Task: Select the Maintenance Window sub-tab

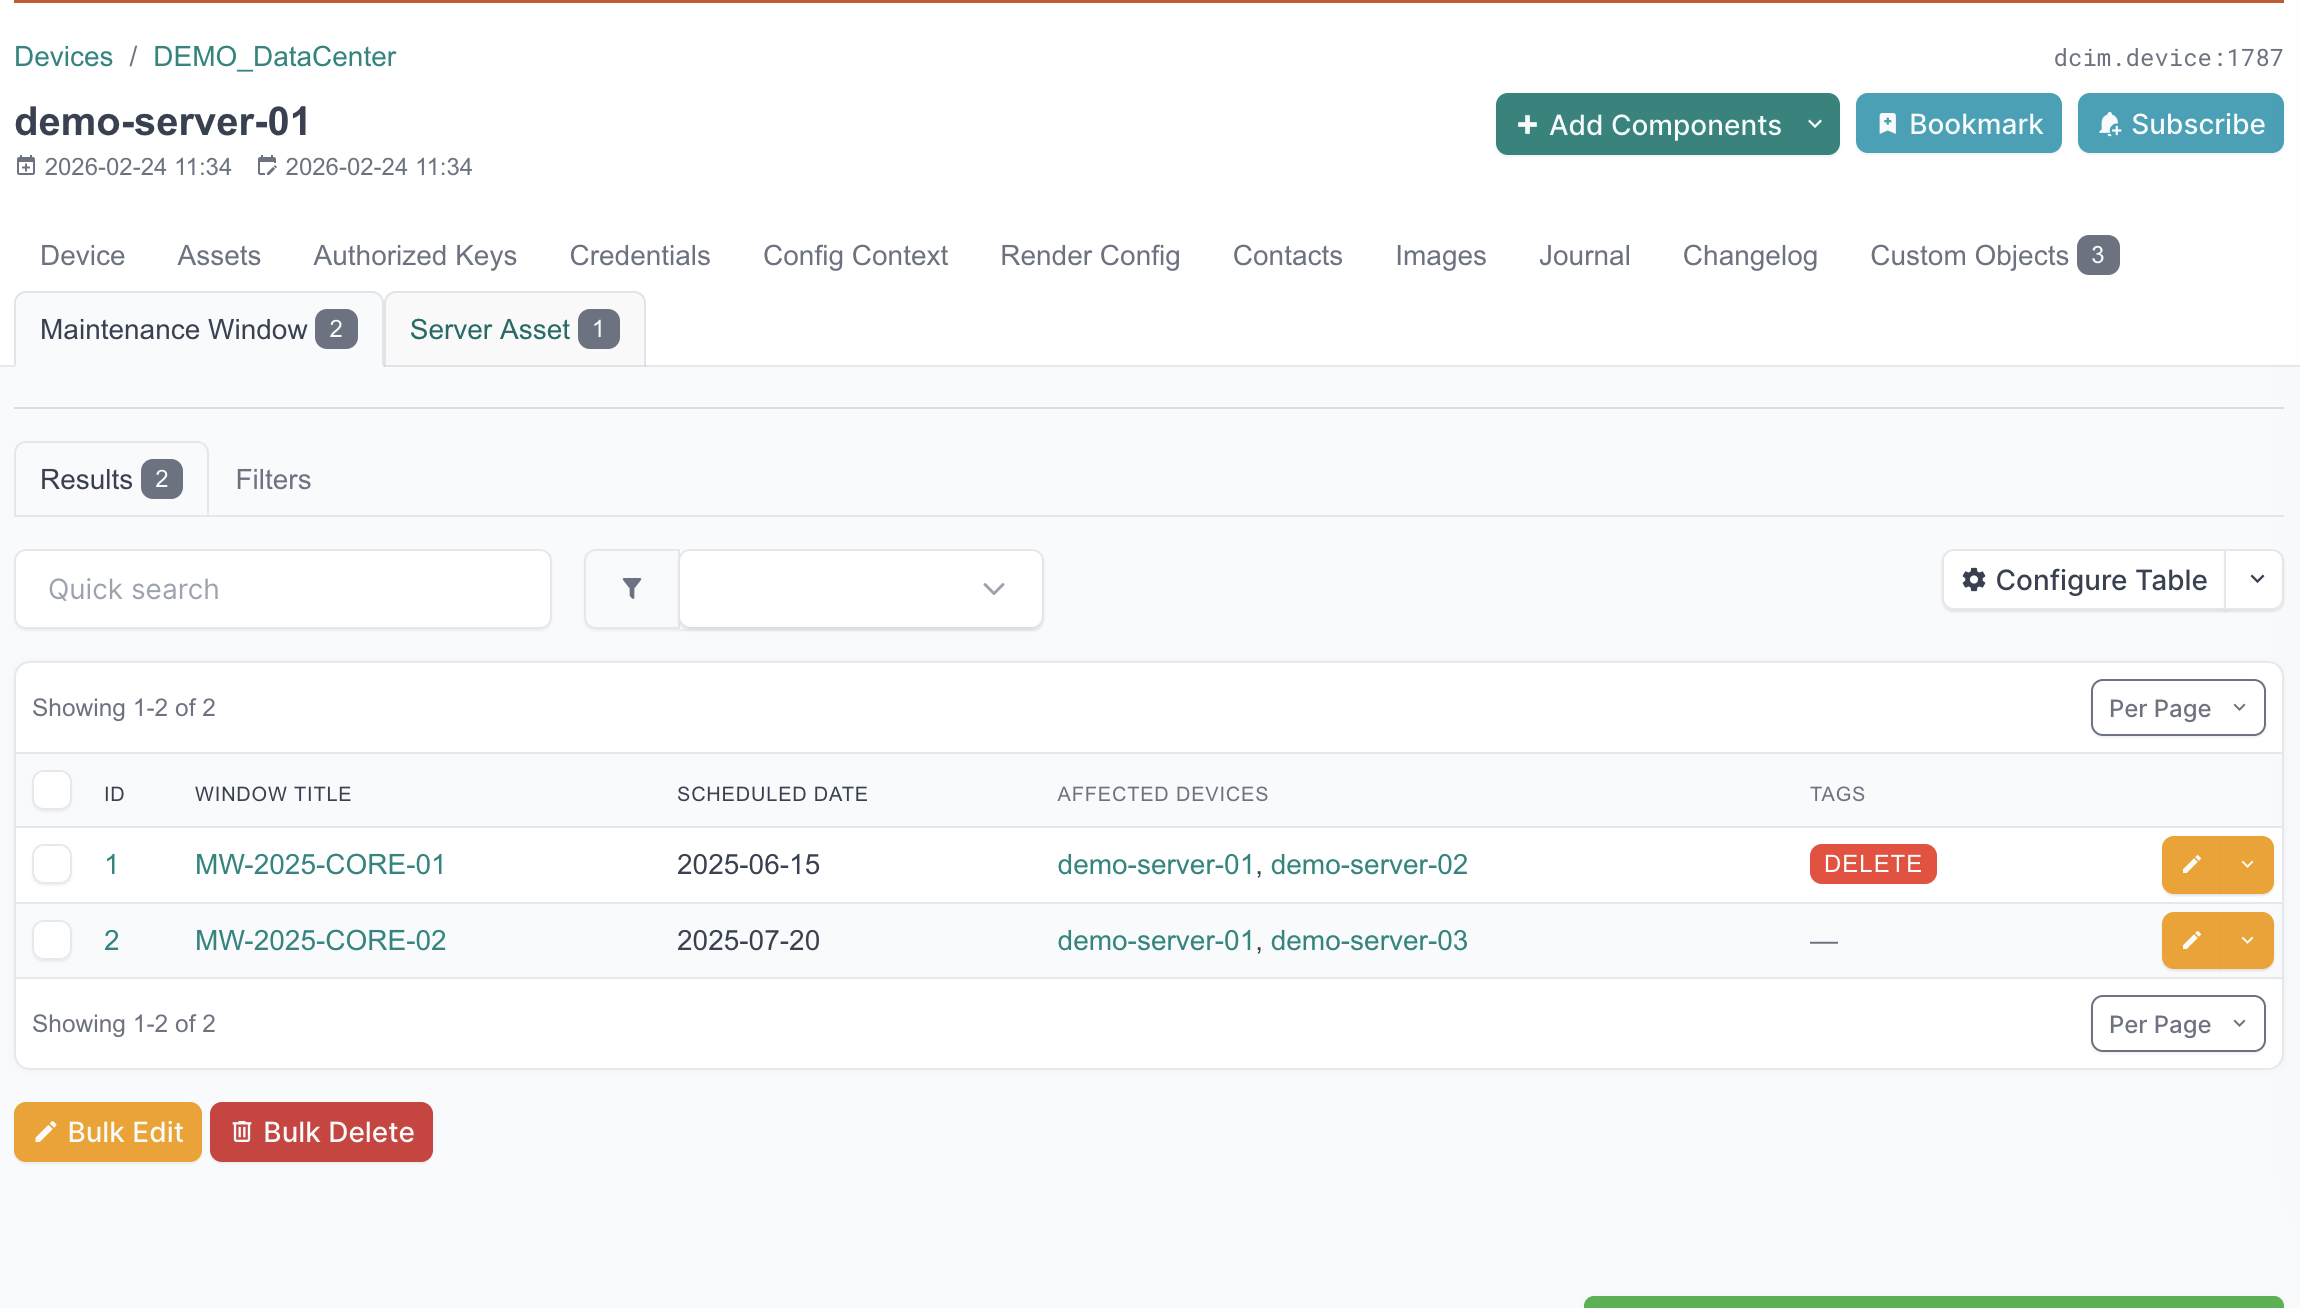Action: [x=198, y=329]
